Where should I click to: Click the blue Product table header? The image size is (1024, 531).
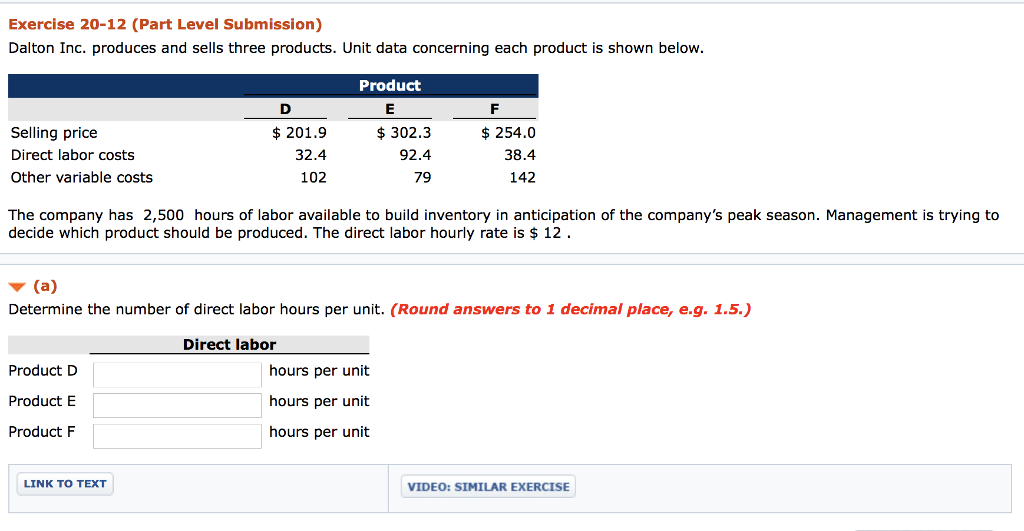tap(389, 86)
